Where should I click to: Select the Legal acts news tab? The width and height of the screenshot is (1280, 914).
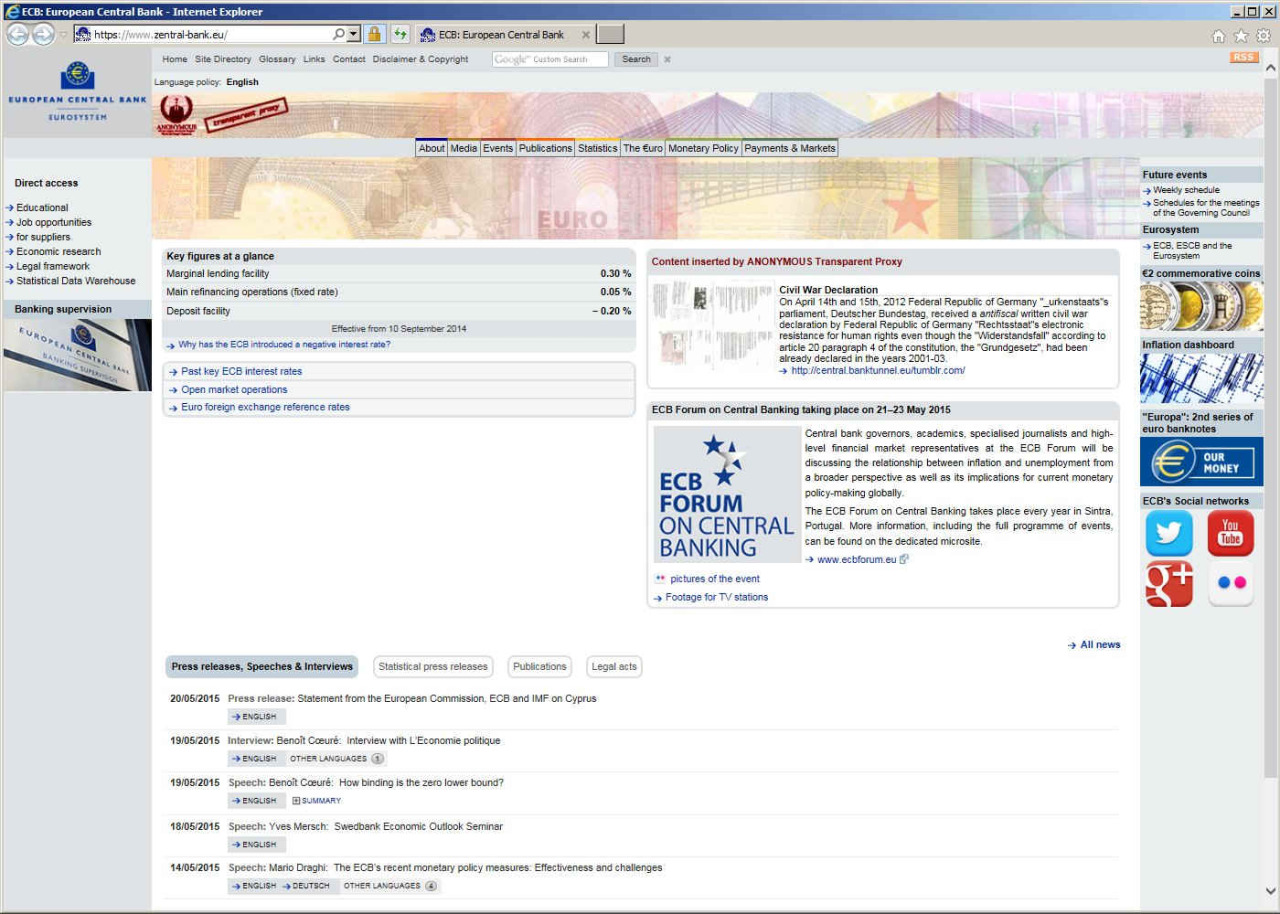point(614,666)
